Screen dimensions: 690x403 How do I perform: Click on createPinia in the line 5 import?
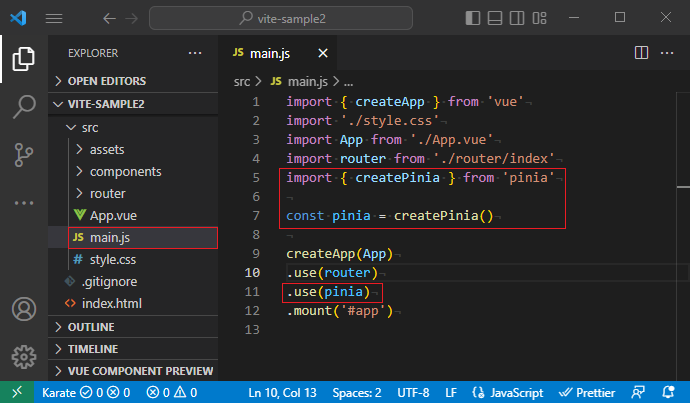[397, 177]
